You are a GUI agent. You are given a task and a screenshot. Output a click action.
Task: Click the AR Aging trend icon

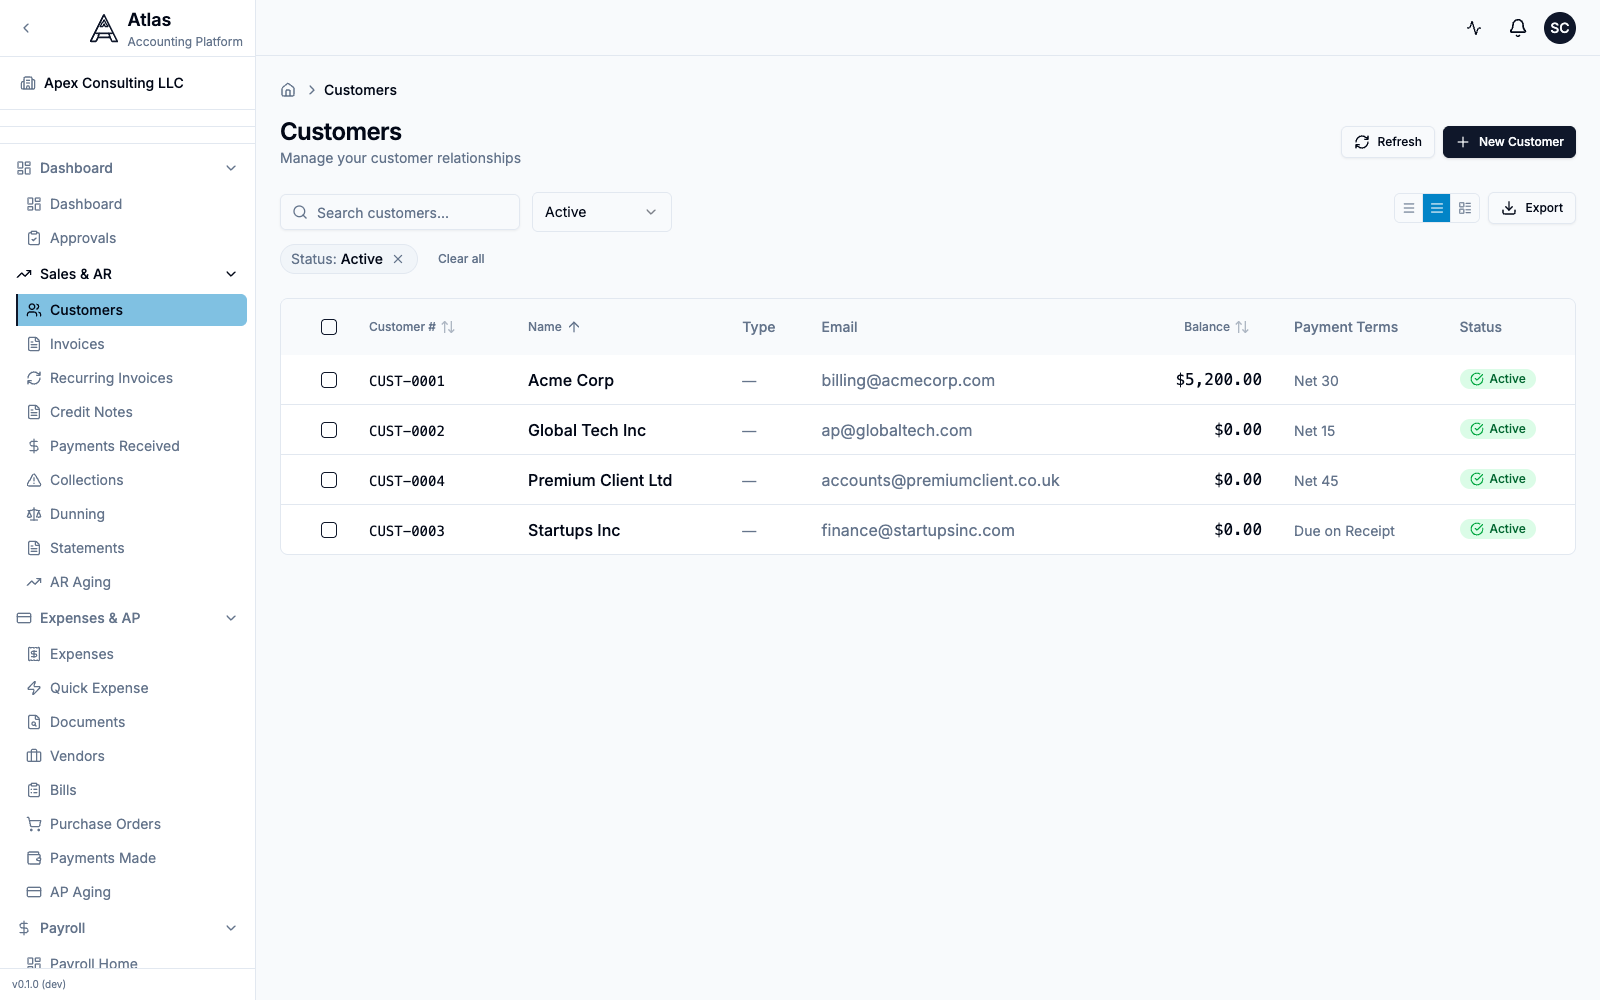coord(34,582)
